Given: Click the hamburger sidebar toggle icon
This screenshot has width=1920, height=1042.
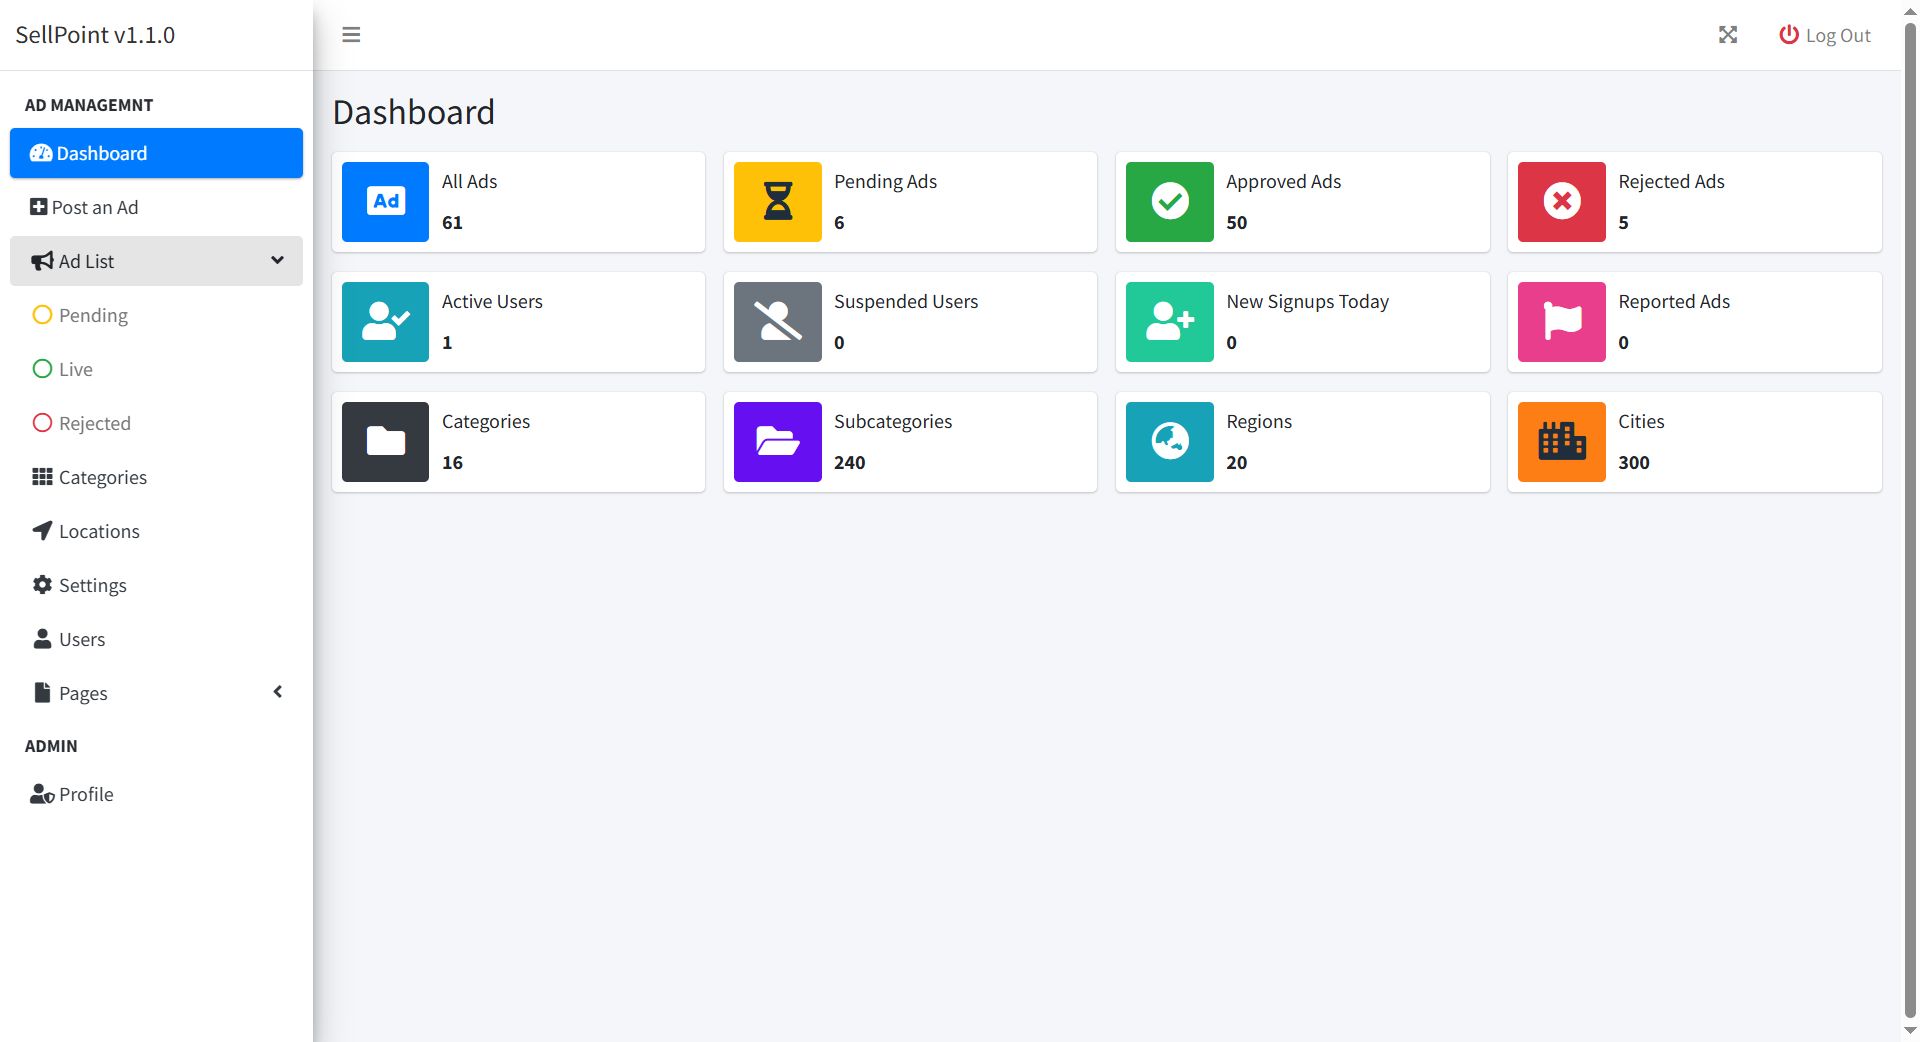Looking at the screenshot, I should (351, 35).
